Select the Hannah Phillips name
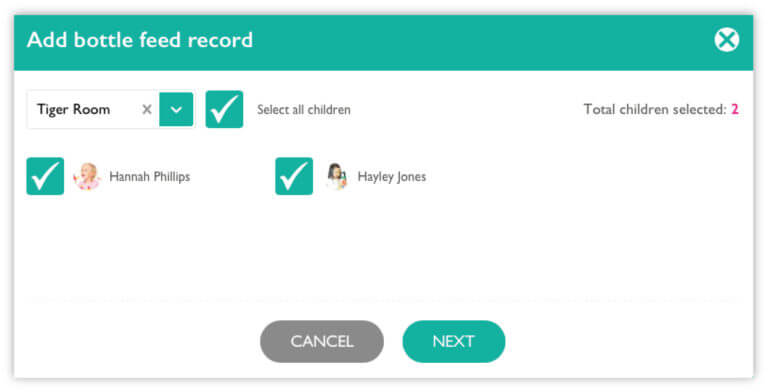The image size is (768, 392). pos(149,176)
